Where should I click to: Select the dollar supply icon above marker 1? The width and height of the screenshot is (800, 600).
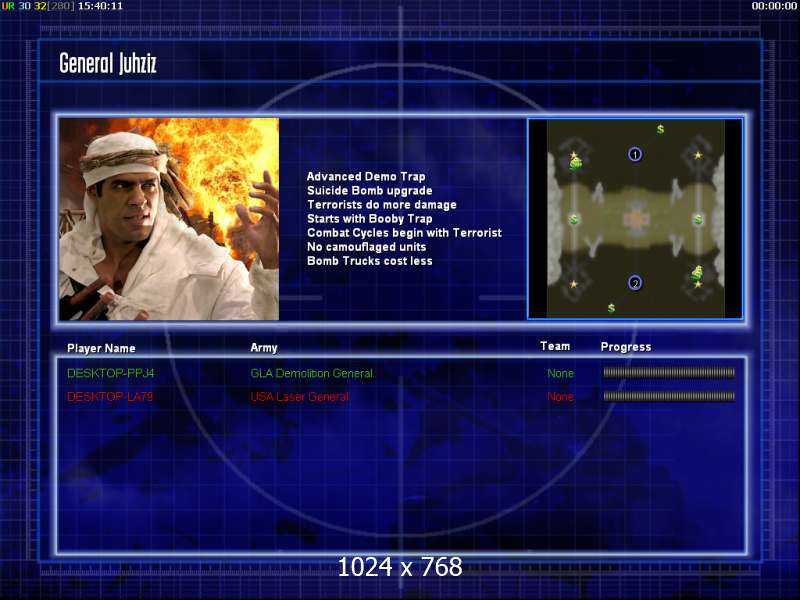(x=660, y=129)
